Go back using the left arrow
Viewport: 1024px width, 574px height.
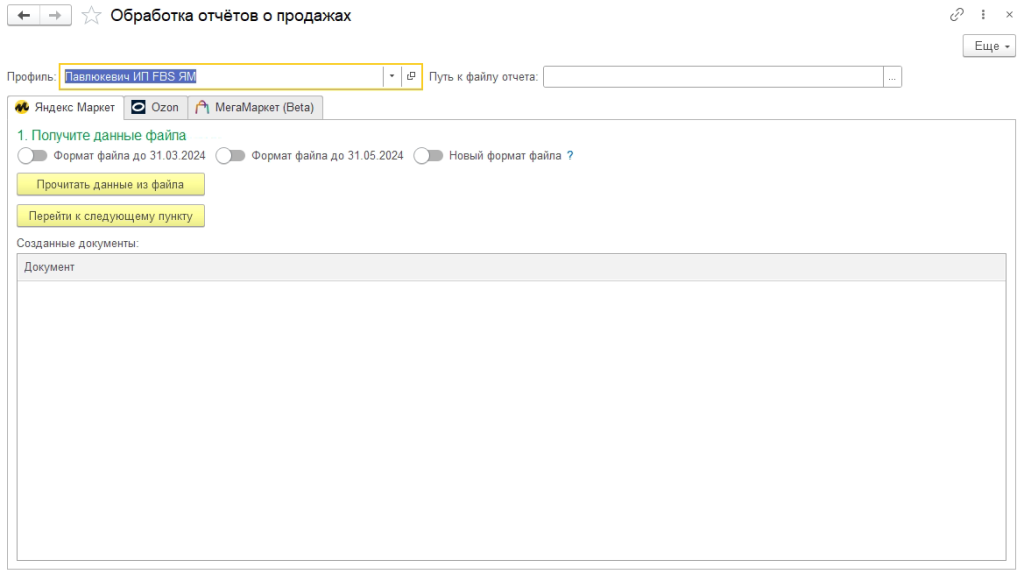tap(24, 15)
